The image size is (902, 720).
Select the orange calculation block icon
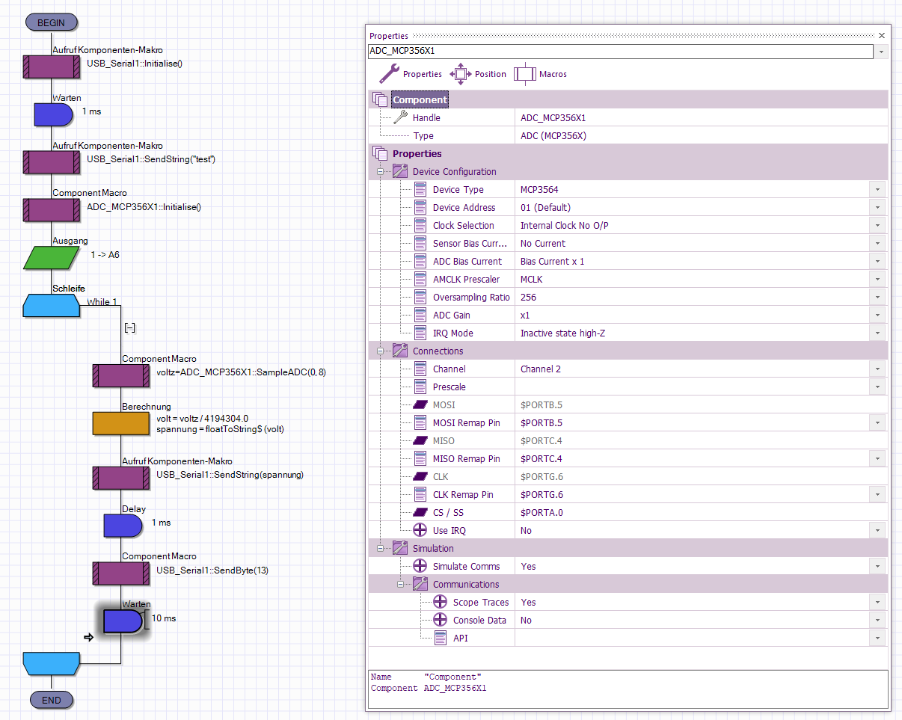pyautogui.click(x=121, y=423)
